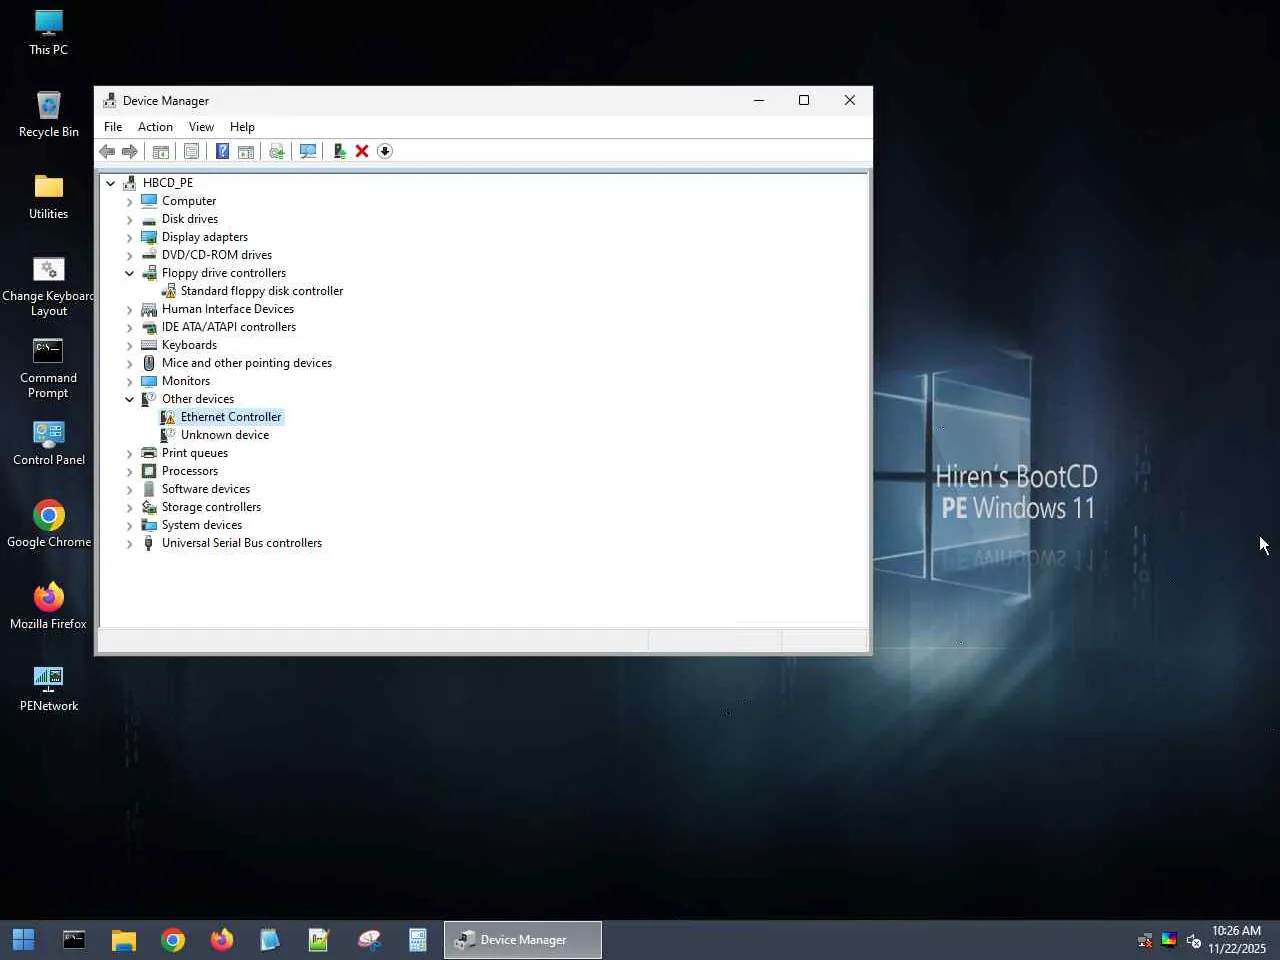The width and height of the screenshot is (1280, 960).
Task: Select IDE ATA/ATAPI controllers category
Action: pyautogui.click(x=229, y=327)
